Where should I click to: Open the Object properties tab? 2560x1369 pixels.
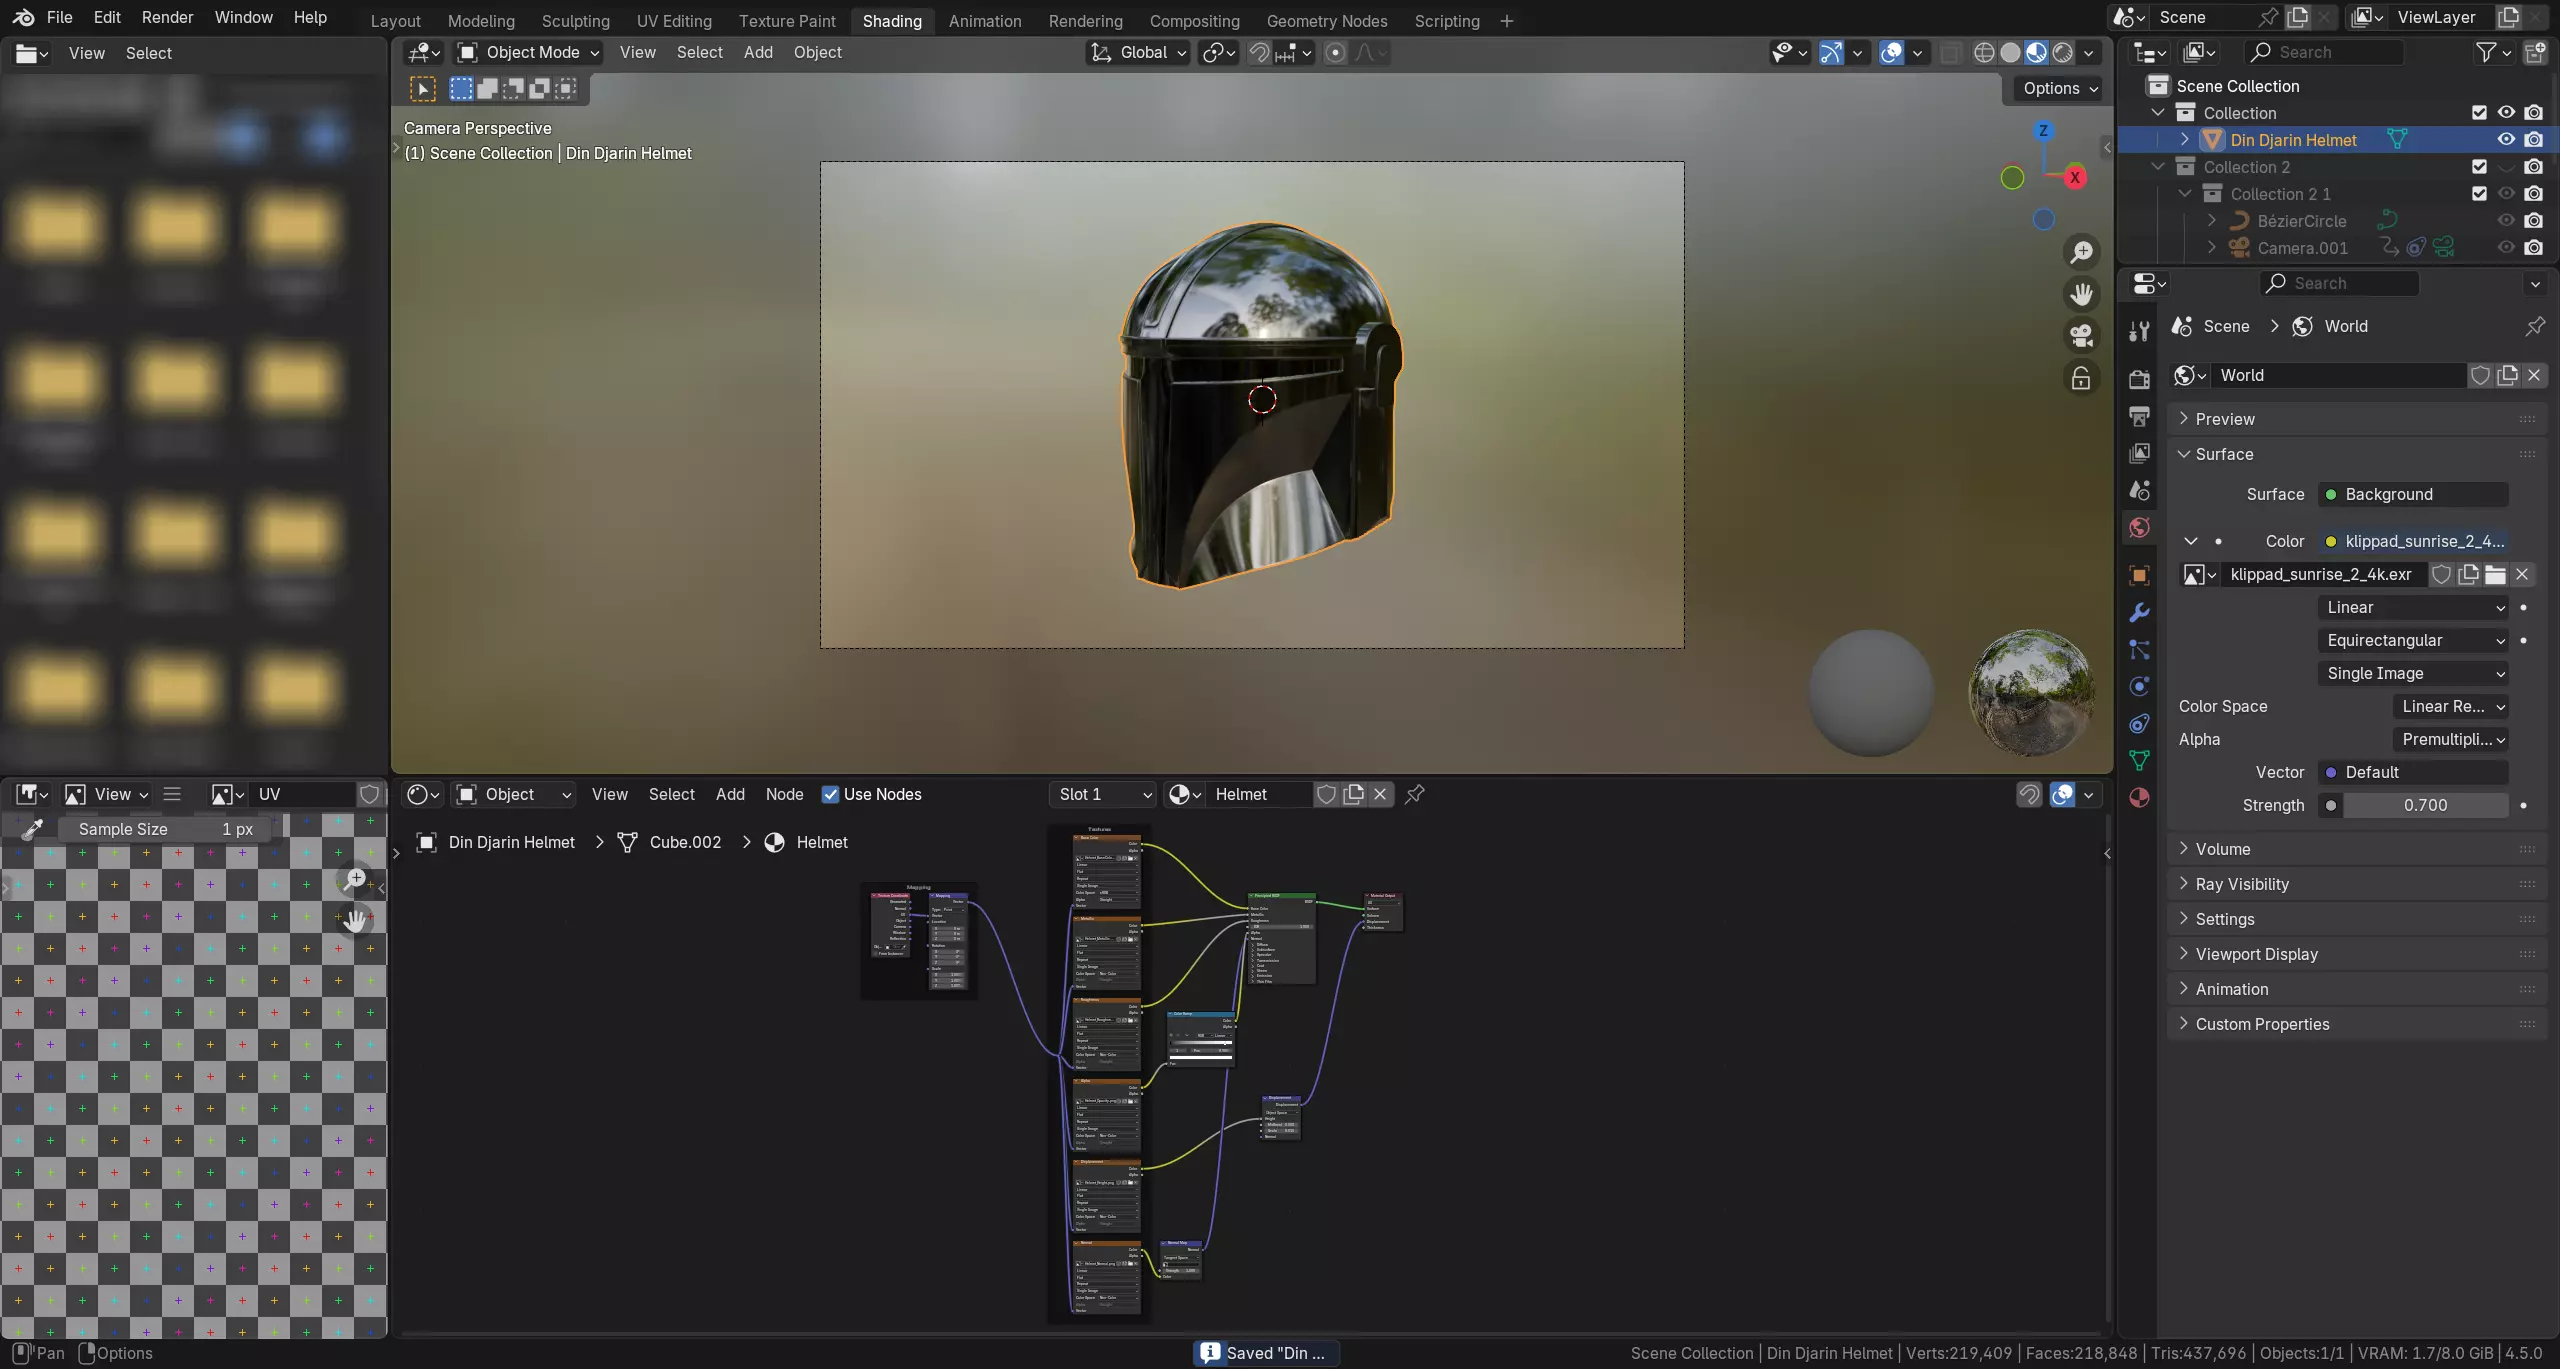pyautogui.click(x=2139, y=575)
